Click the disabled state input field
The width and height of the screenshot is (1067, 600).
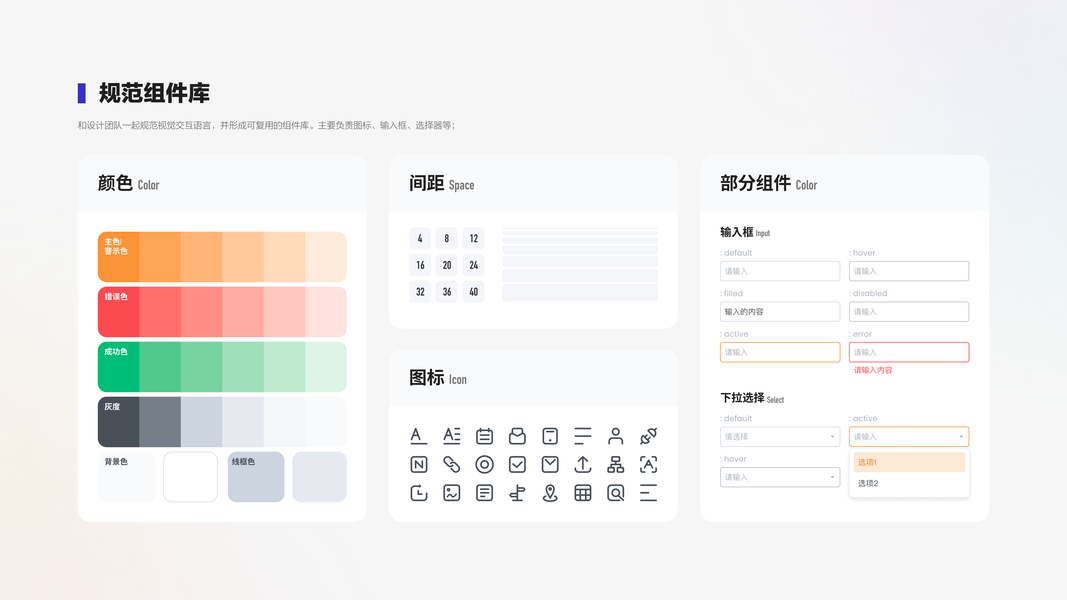(908, 312)
